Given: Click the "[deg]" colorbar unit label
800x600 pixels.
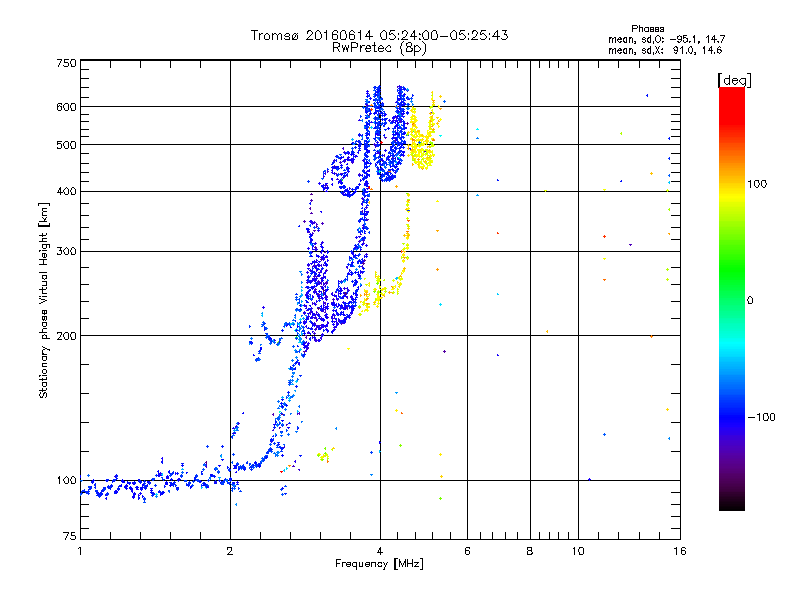Looking at the screenshot, I should pyautogui.click(x=734, y=80).
